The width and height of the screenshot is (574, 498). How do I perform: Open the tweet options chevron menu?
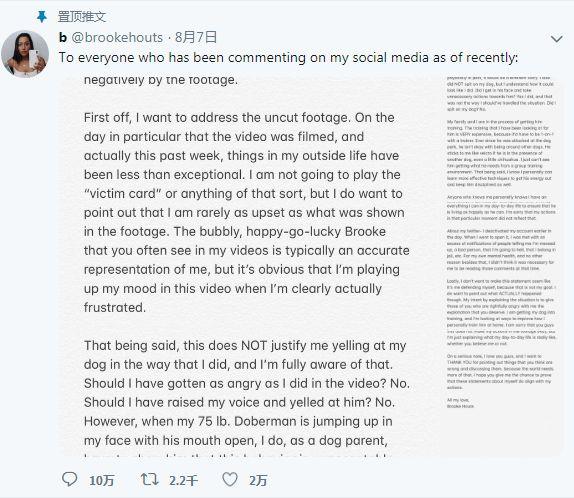click(x=556, y=38)
